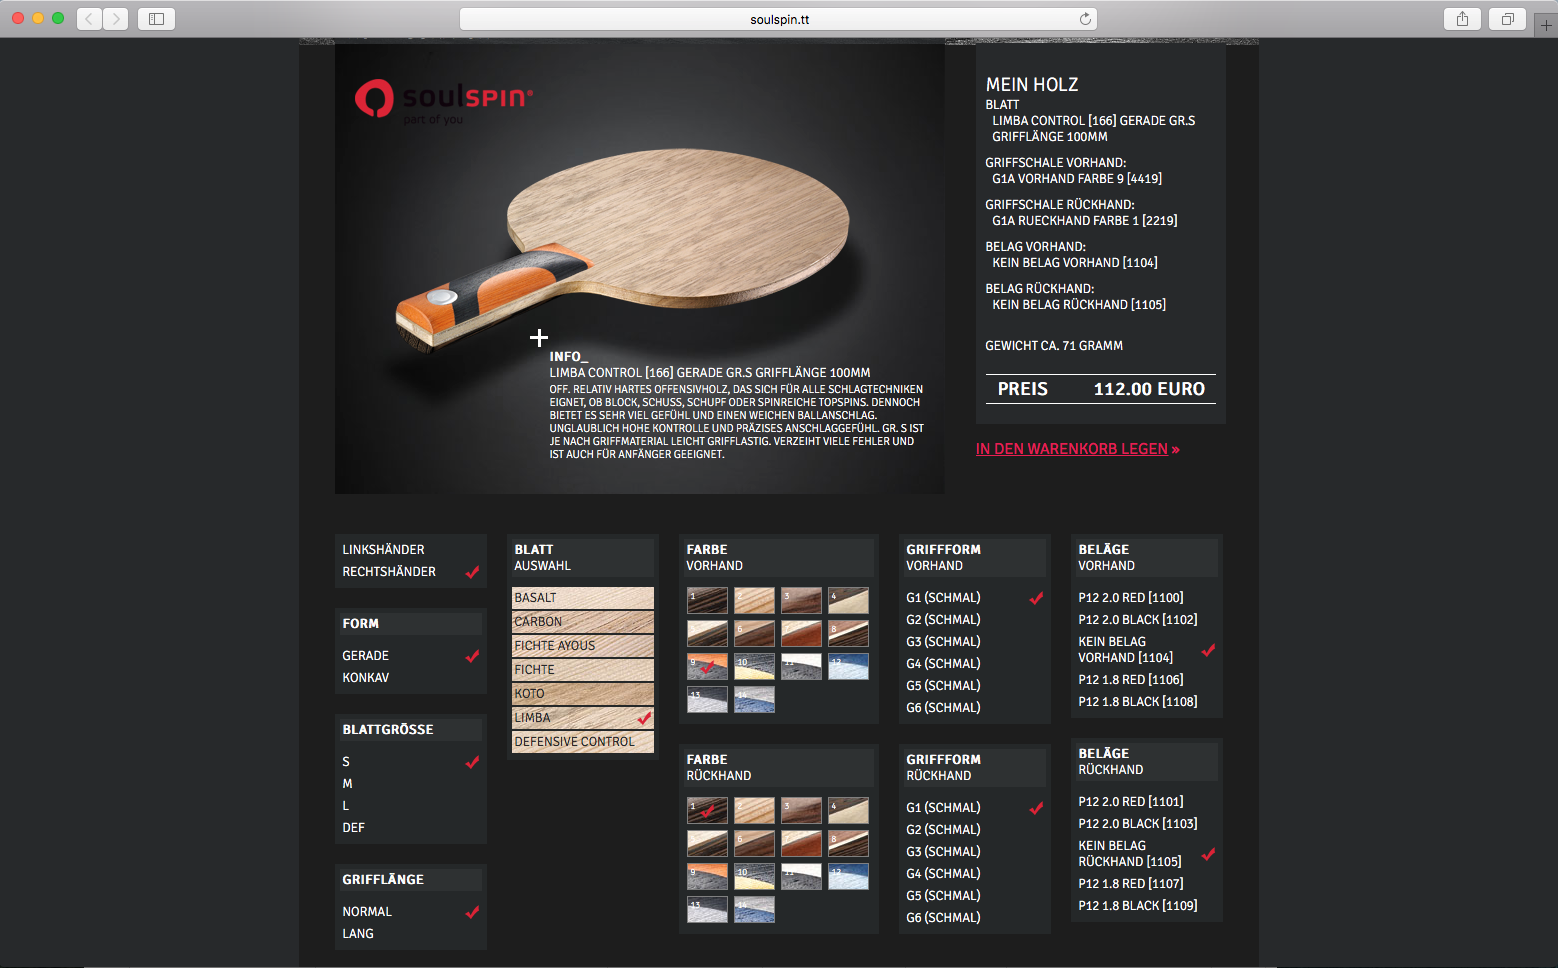Select P12 2.0 RED [1101] backhand rubber

click(1131, 802)
